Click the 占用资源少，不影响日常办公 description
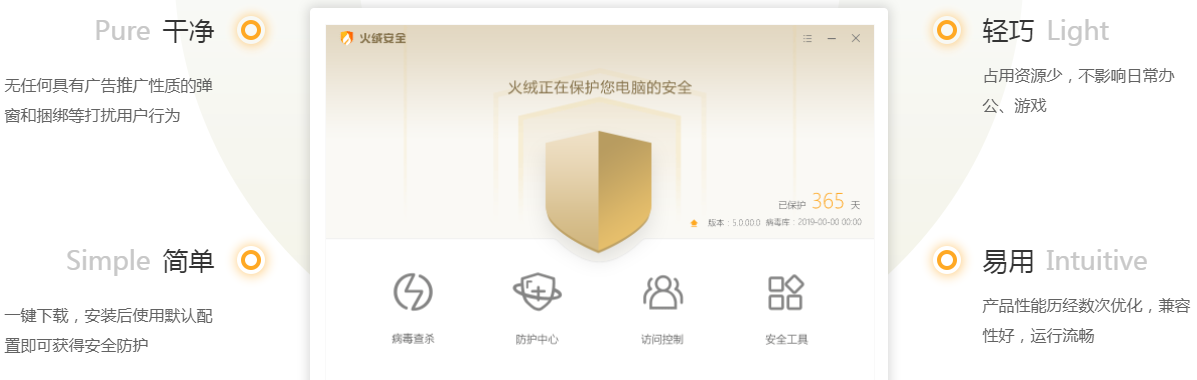The image size is (1197, 380). (x=1078, y=91)
